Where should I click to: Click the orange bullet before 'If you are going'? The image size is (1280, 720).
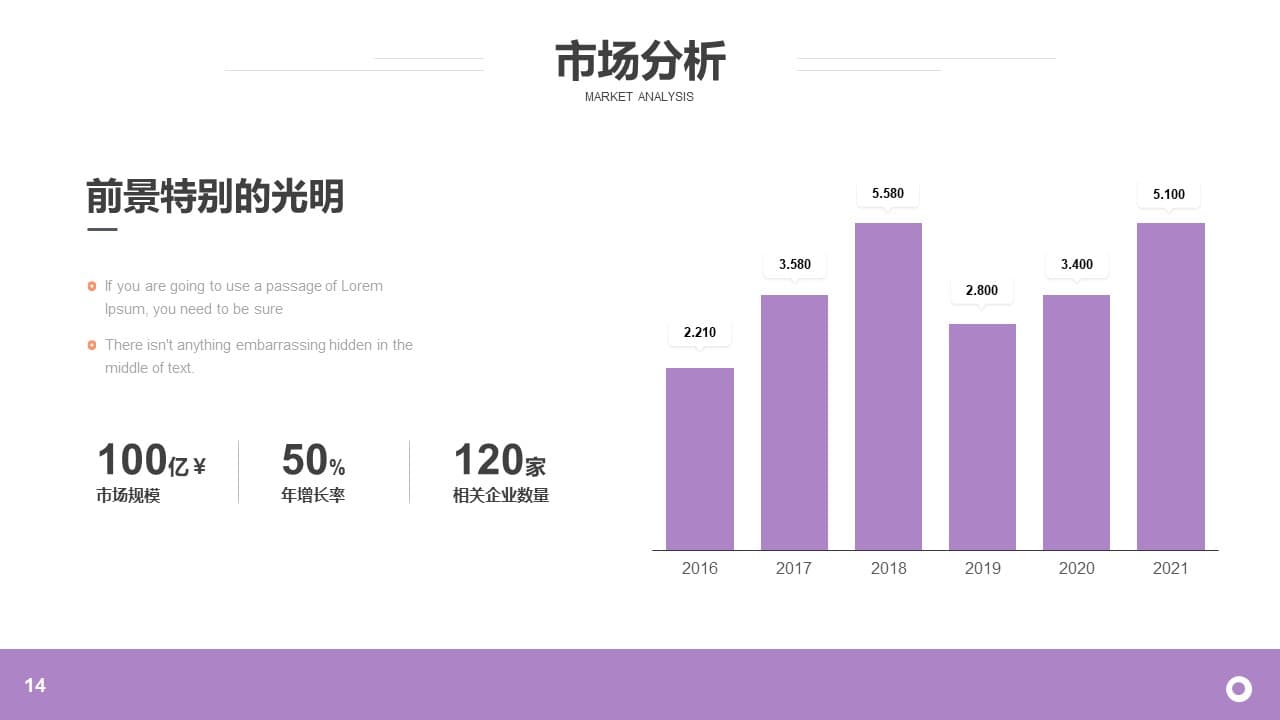click(92, 286)
